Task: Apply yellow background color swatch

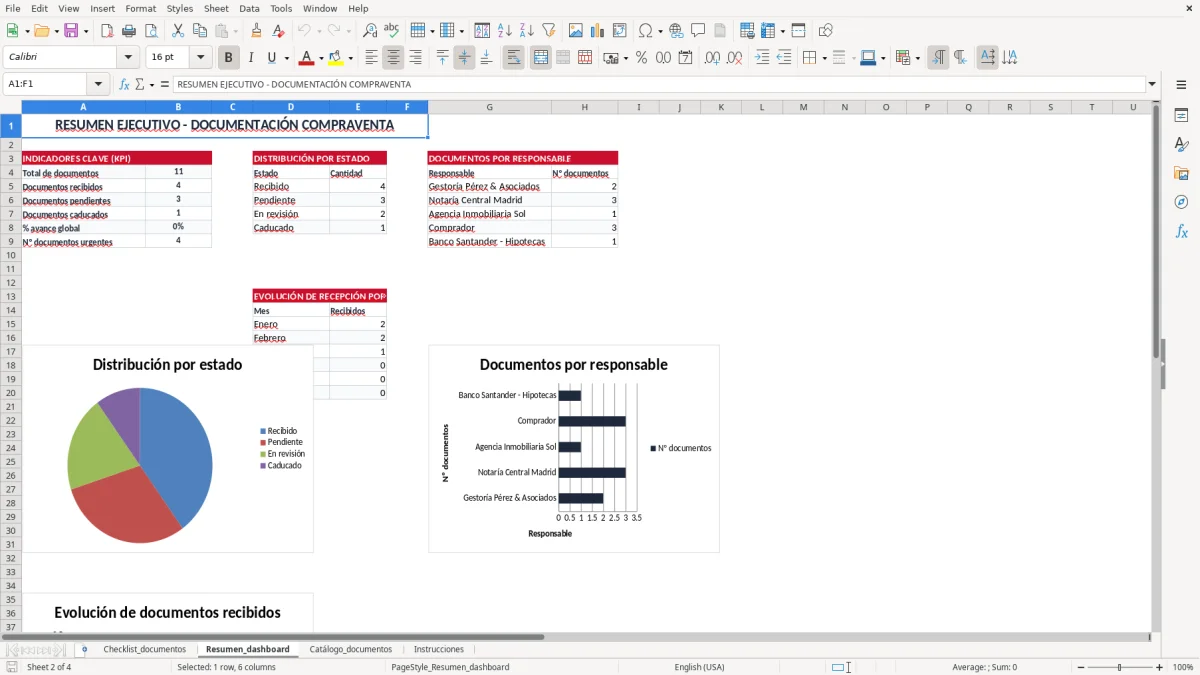Action: coord(336,58)
